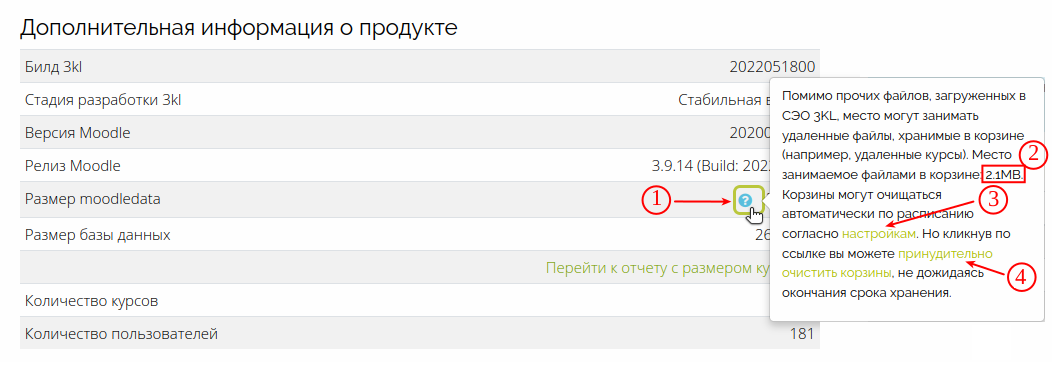The height and width of the screenshot is (365, 1052).
Task: Select the Стадия разработки 3kl row
Action: point(420,100)
